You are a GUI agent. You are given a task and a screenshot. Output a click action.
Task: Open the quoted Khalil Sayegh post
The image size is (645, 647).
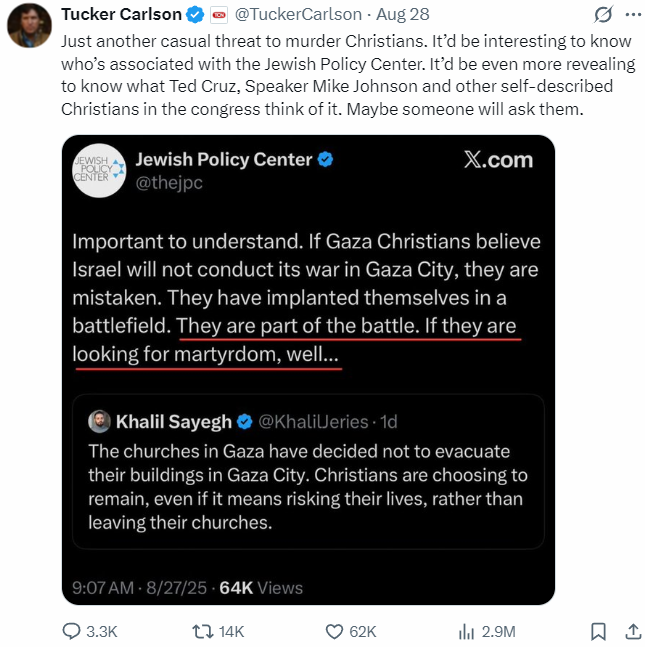tap(308, 485)
